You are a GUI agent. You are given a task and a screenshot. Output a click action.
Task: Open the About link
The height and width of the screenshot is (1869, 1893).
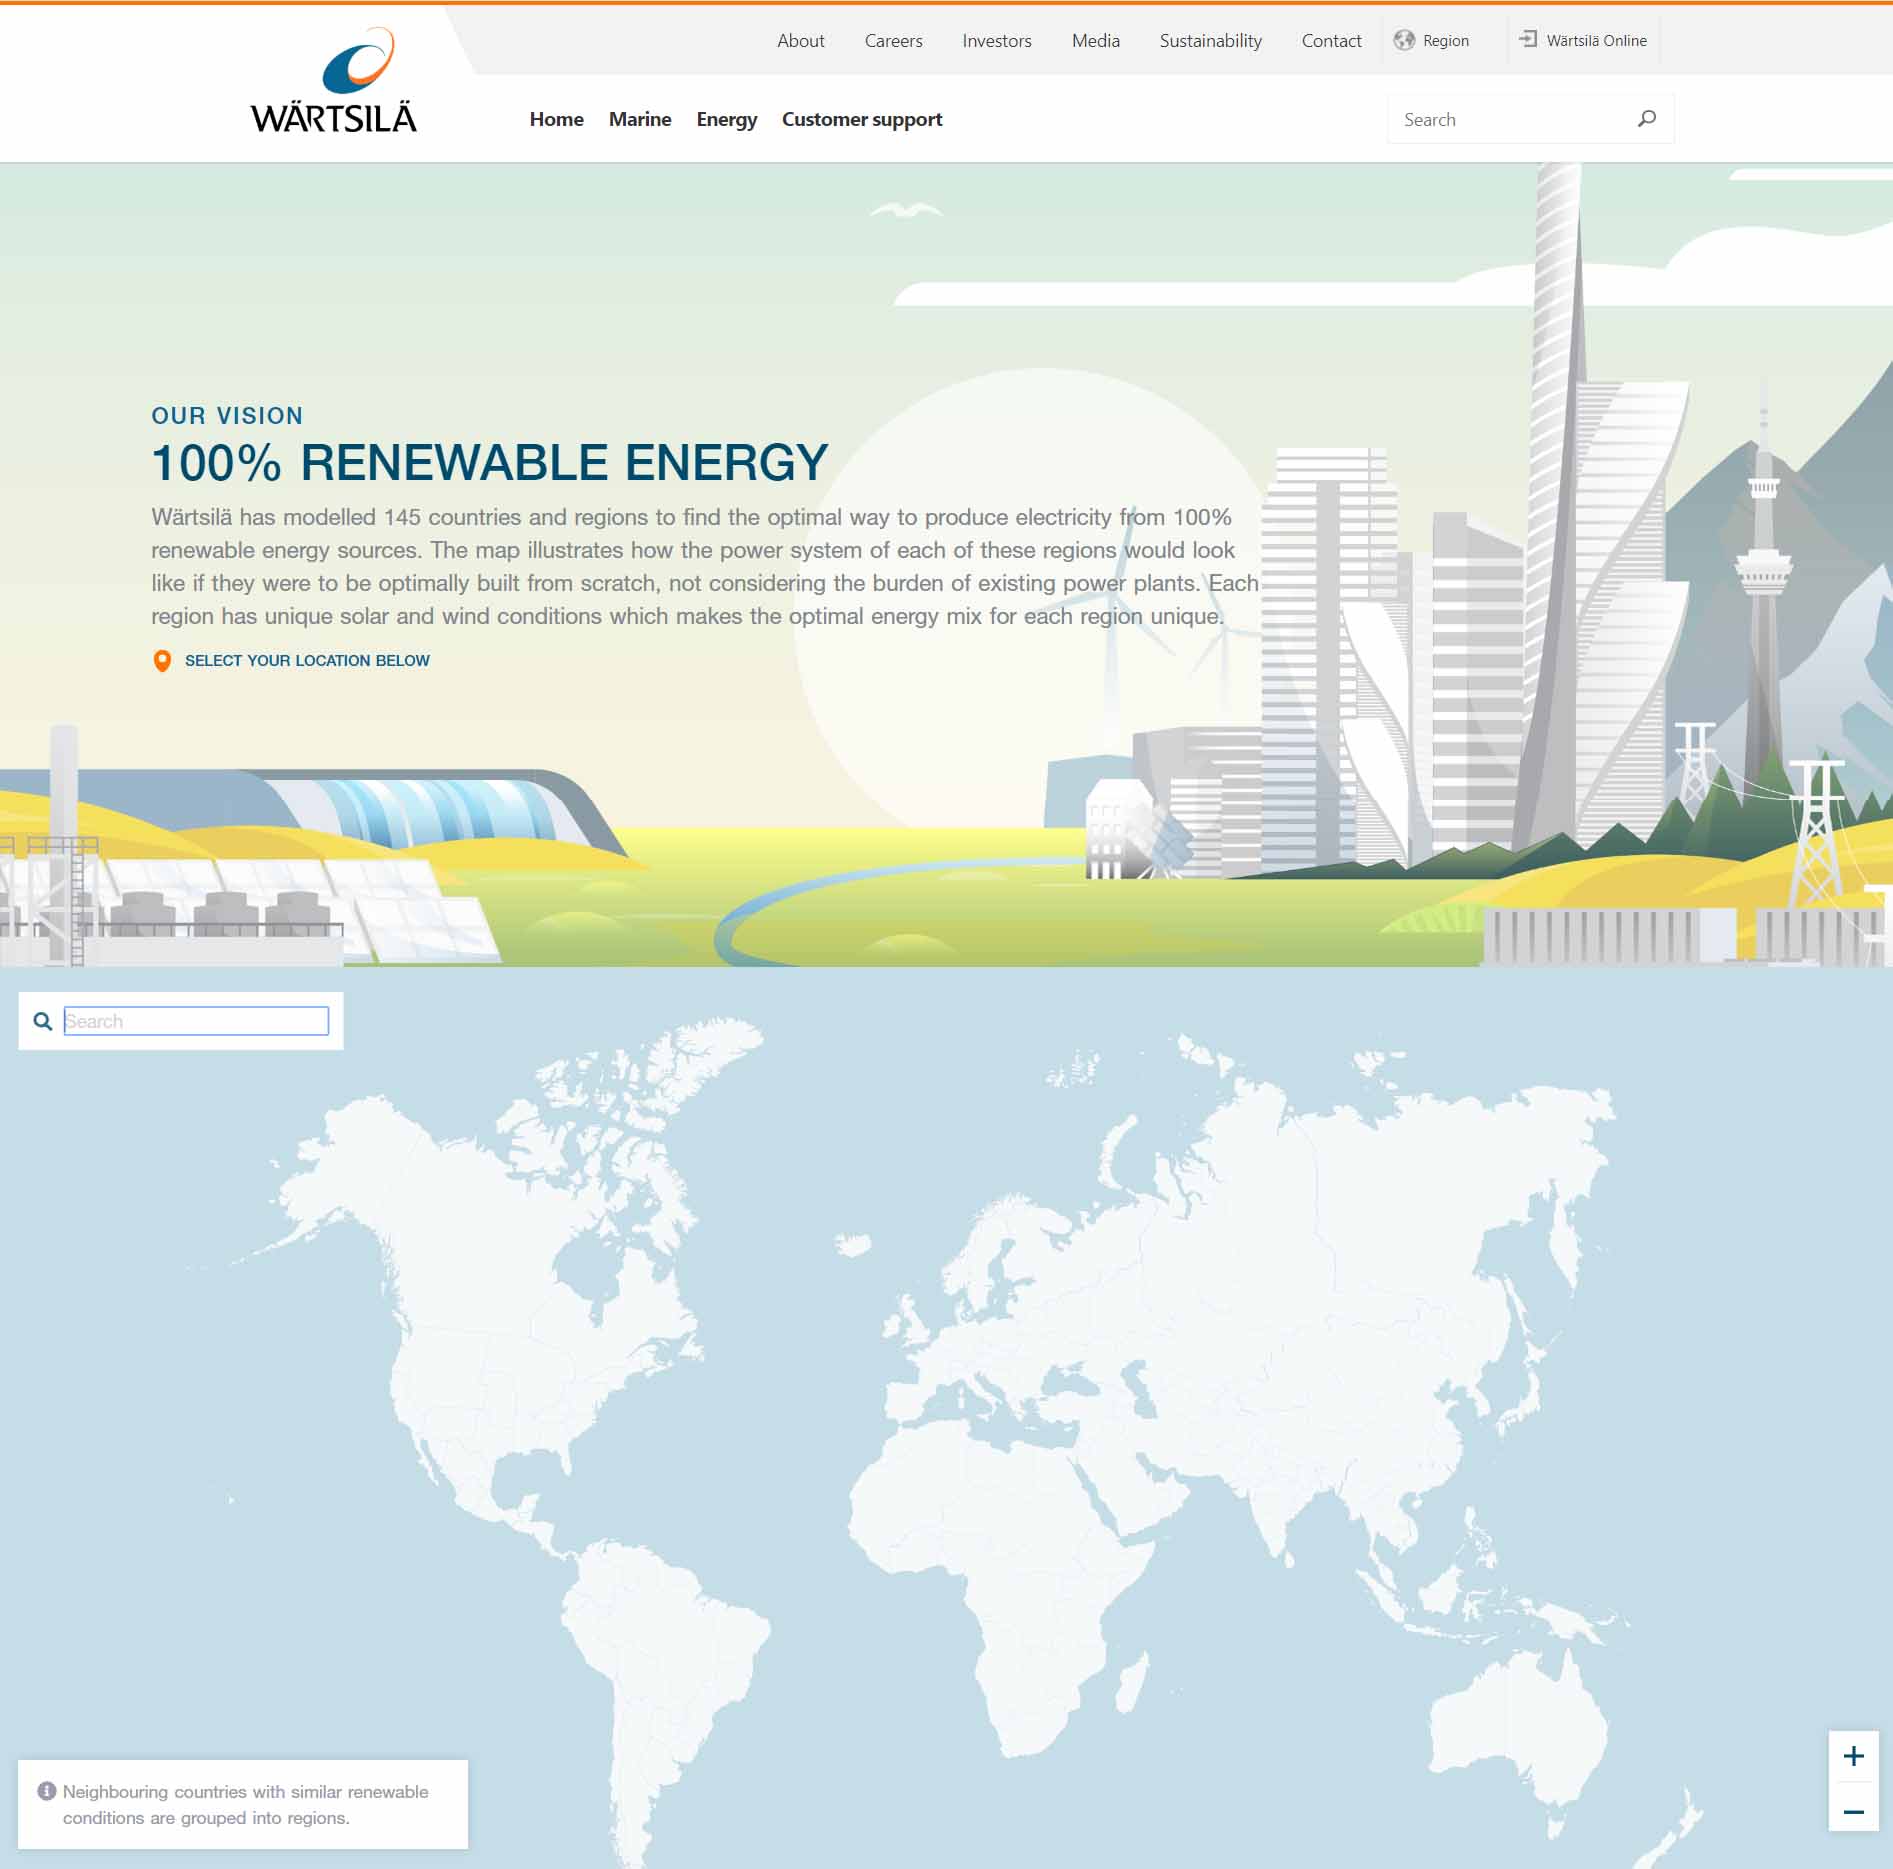(x=800, y=41)
